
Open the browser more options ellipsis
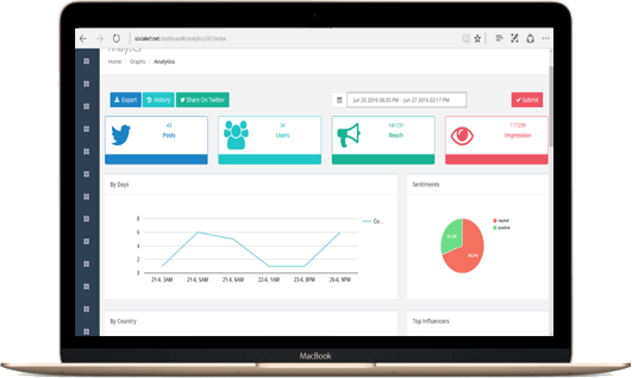point(546,38)
